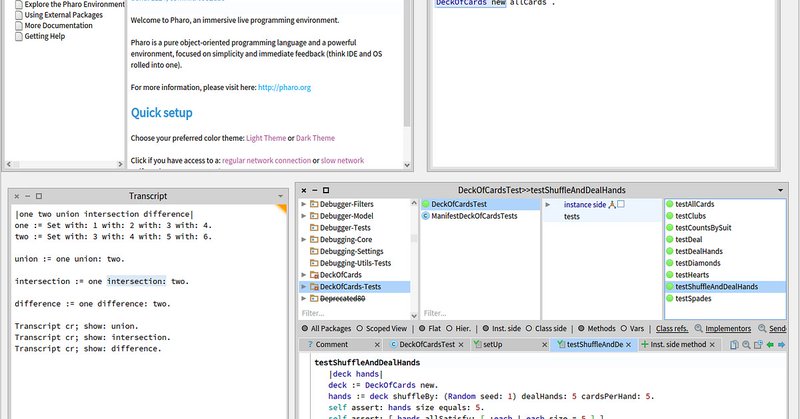Navigate forward with blue right arrow

click(781, 344)
